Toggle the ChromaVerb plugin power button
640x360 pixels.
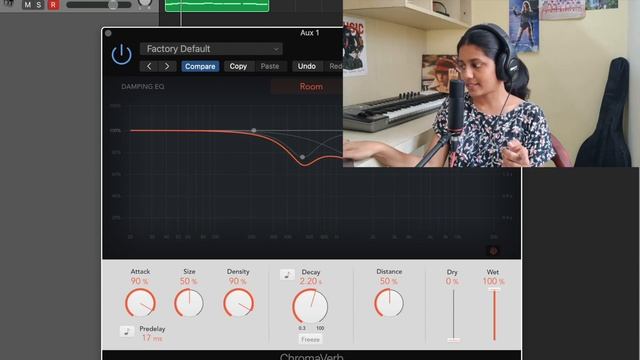pos(122,55)
